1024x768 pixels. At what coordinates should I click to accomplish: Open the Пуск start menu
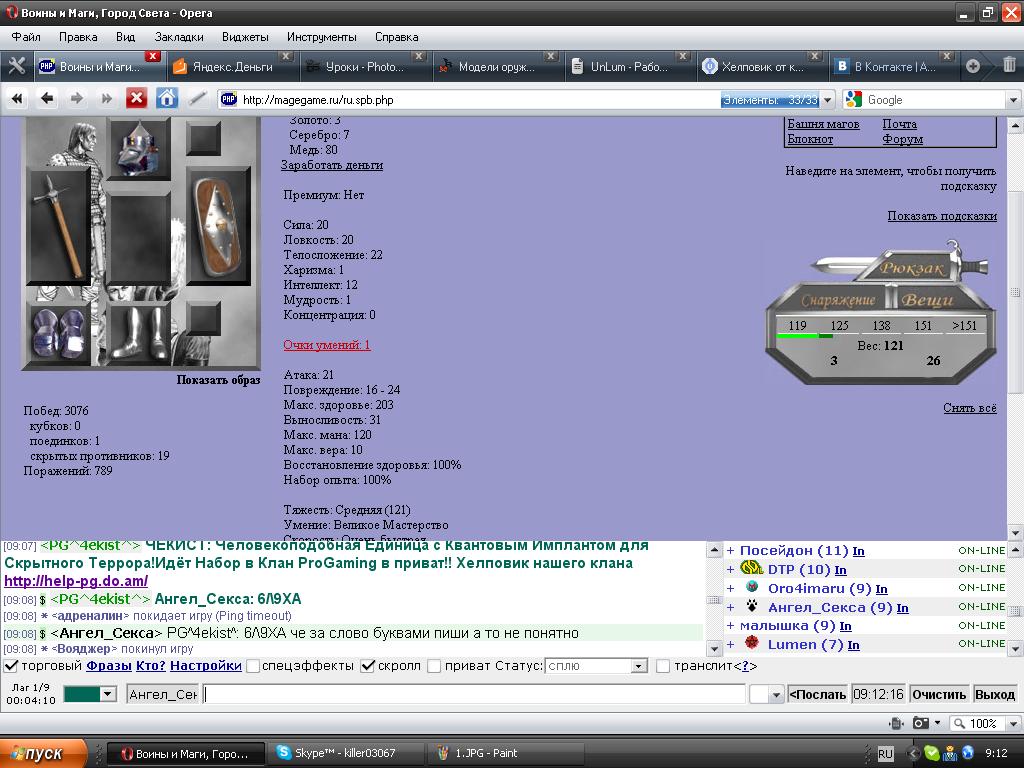point(43,753)
